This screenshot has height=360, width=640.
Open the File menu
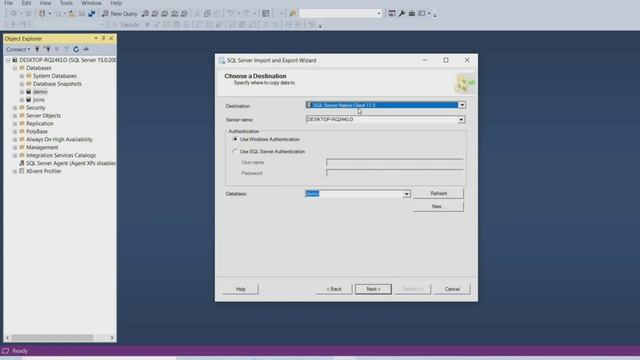(8, 3)
